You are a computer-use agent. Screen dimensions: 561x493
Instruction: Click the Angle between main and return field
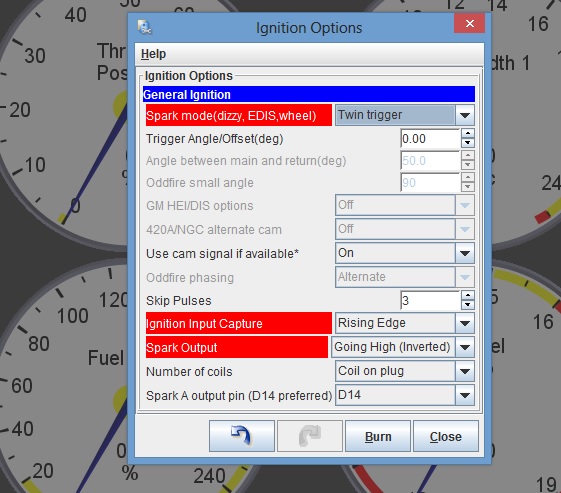pos(430,161)
